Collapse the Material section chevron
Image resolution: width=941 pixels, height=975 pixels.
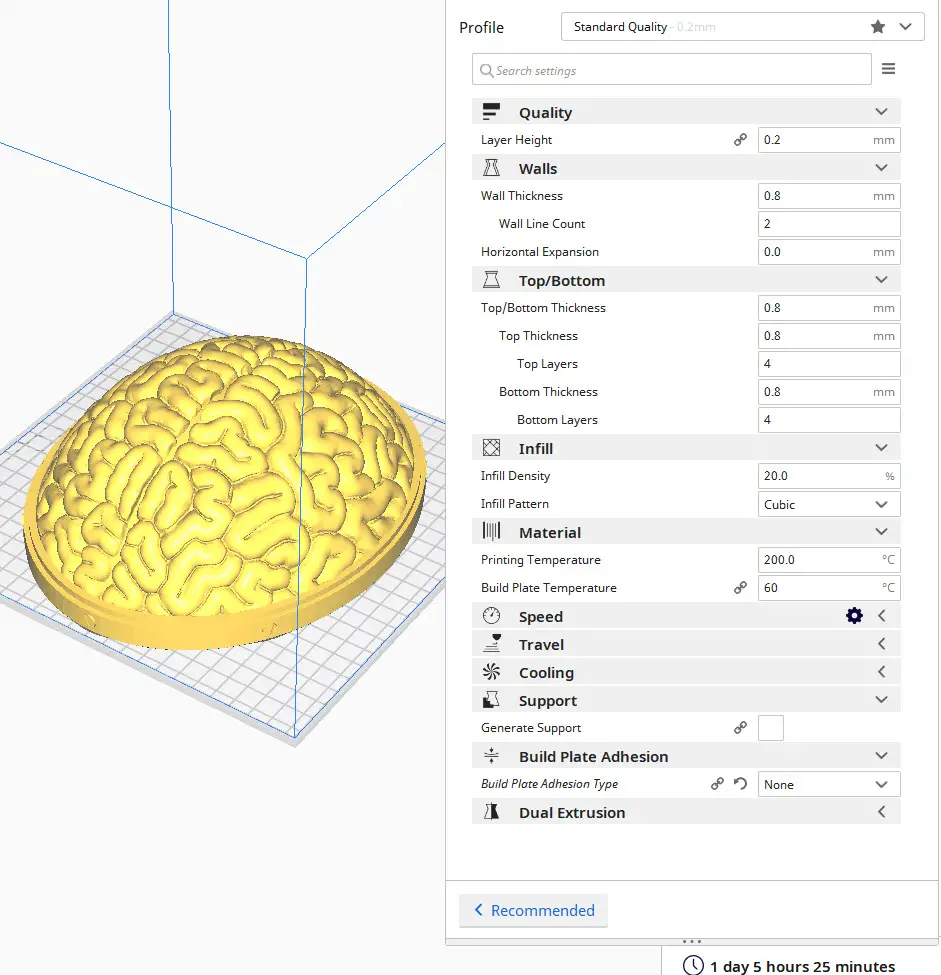[881, 532]
